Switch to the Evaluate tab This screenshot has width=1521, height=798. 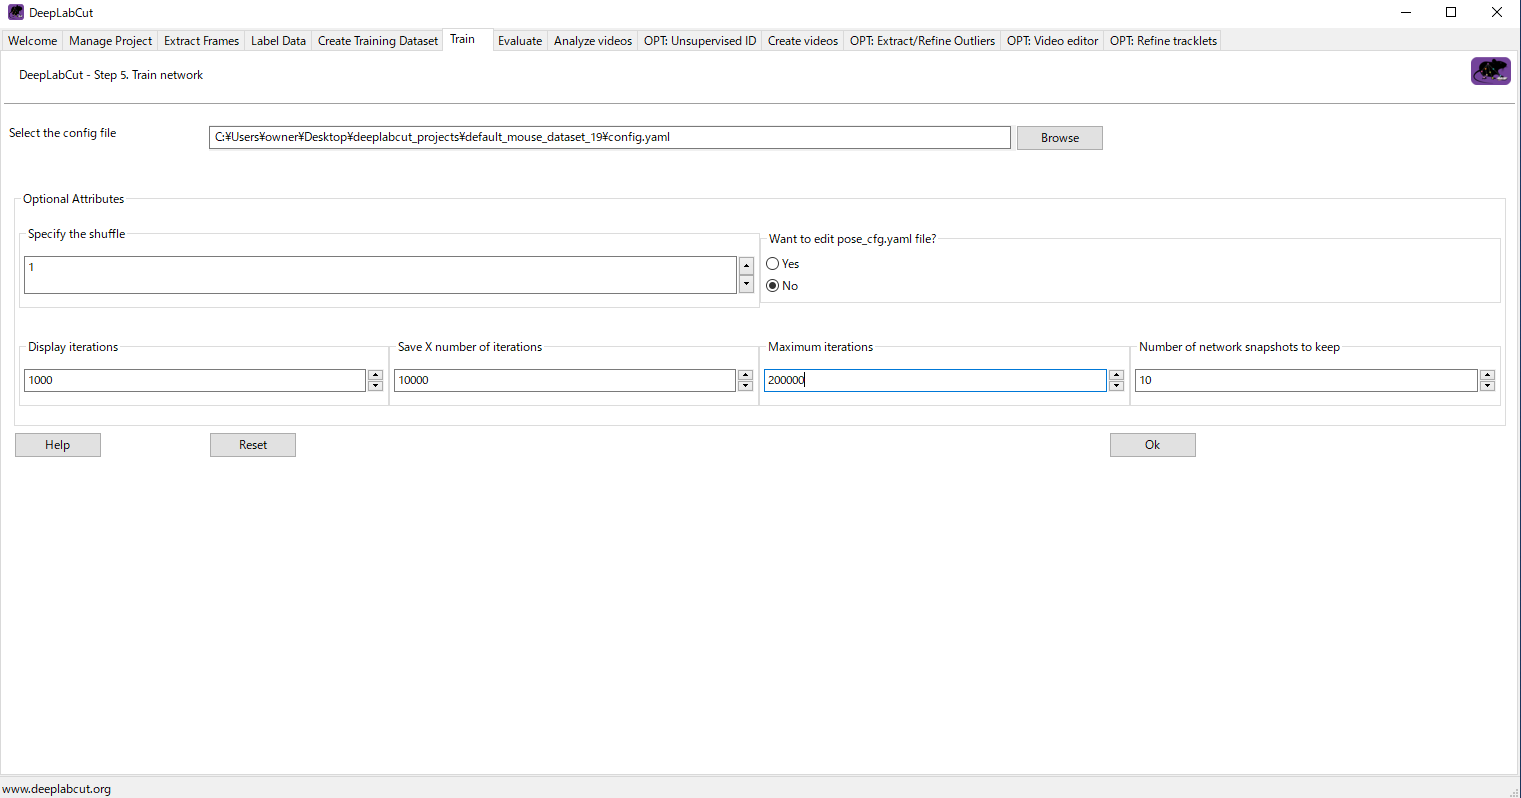(520, 41)
